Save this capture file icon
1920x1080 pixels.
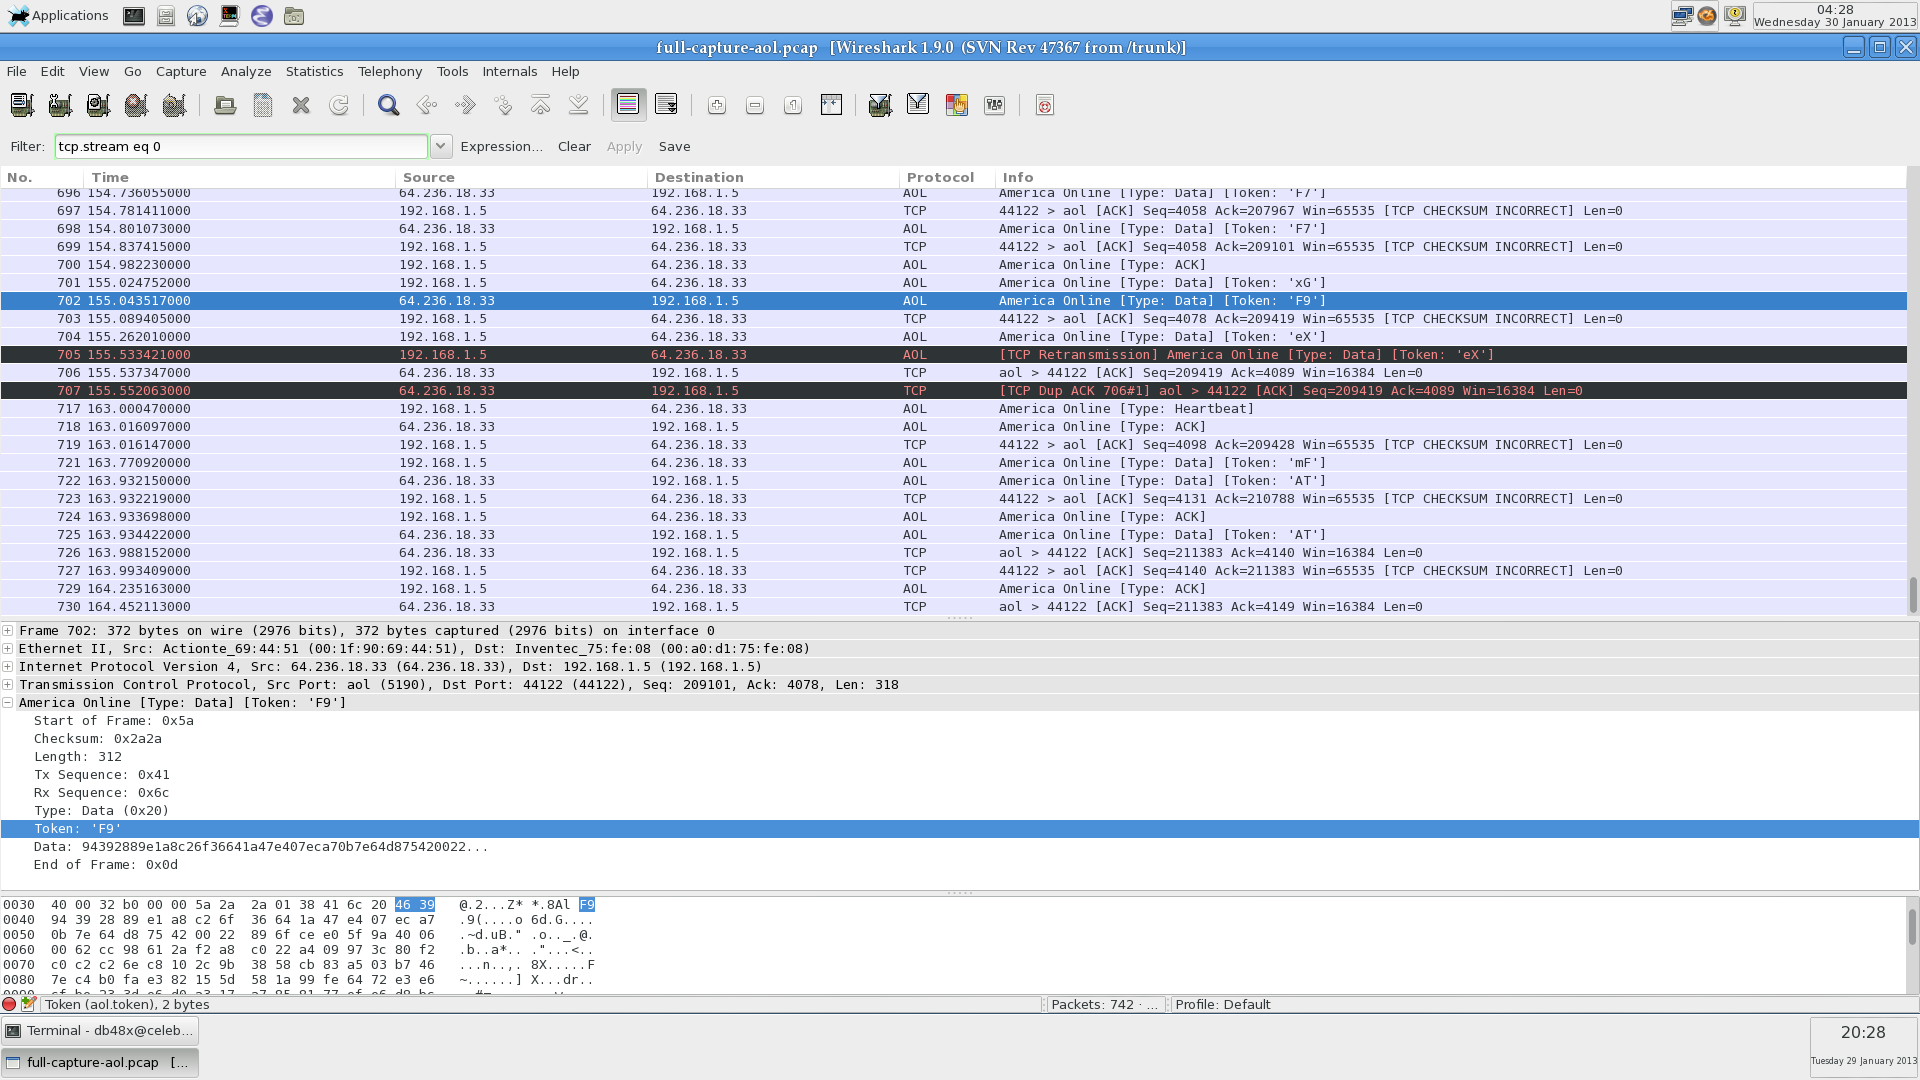pyautogui.click(x=263, y=105)
